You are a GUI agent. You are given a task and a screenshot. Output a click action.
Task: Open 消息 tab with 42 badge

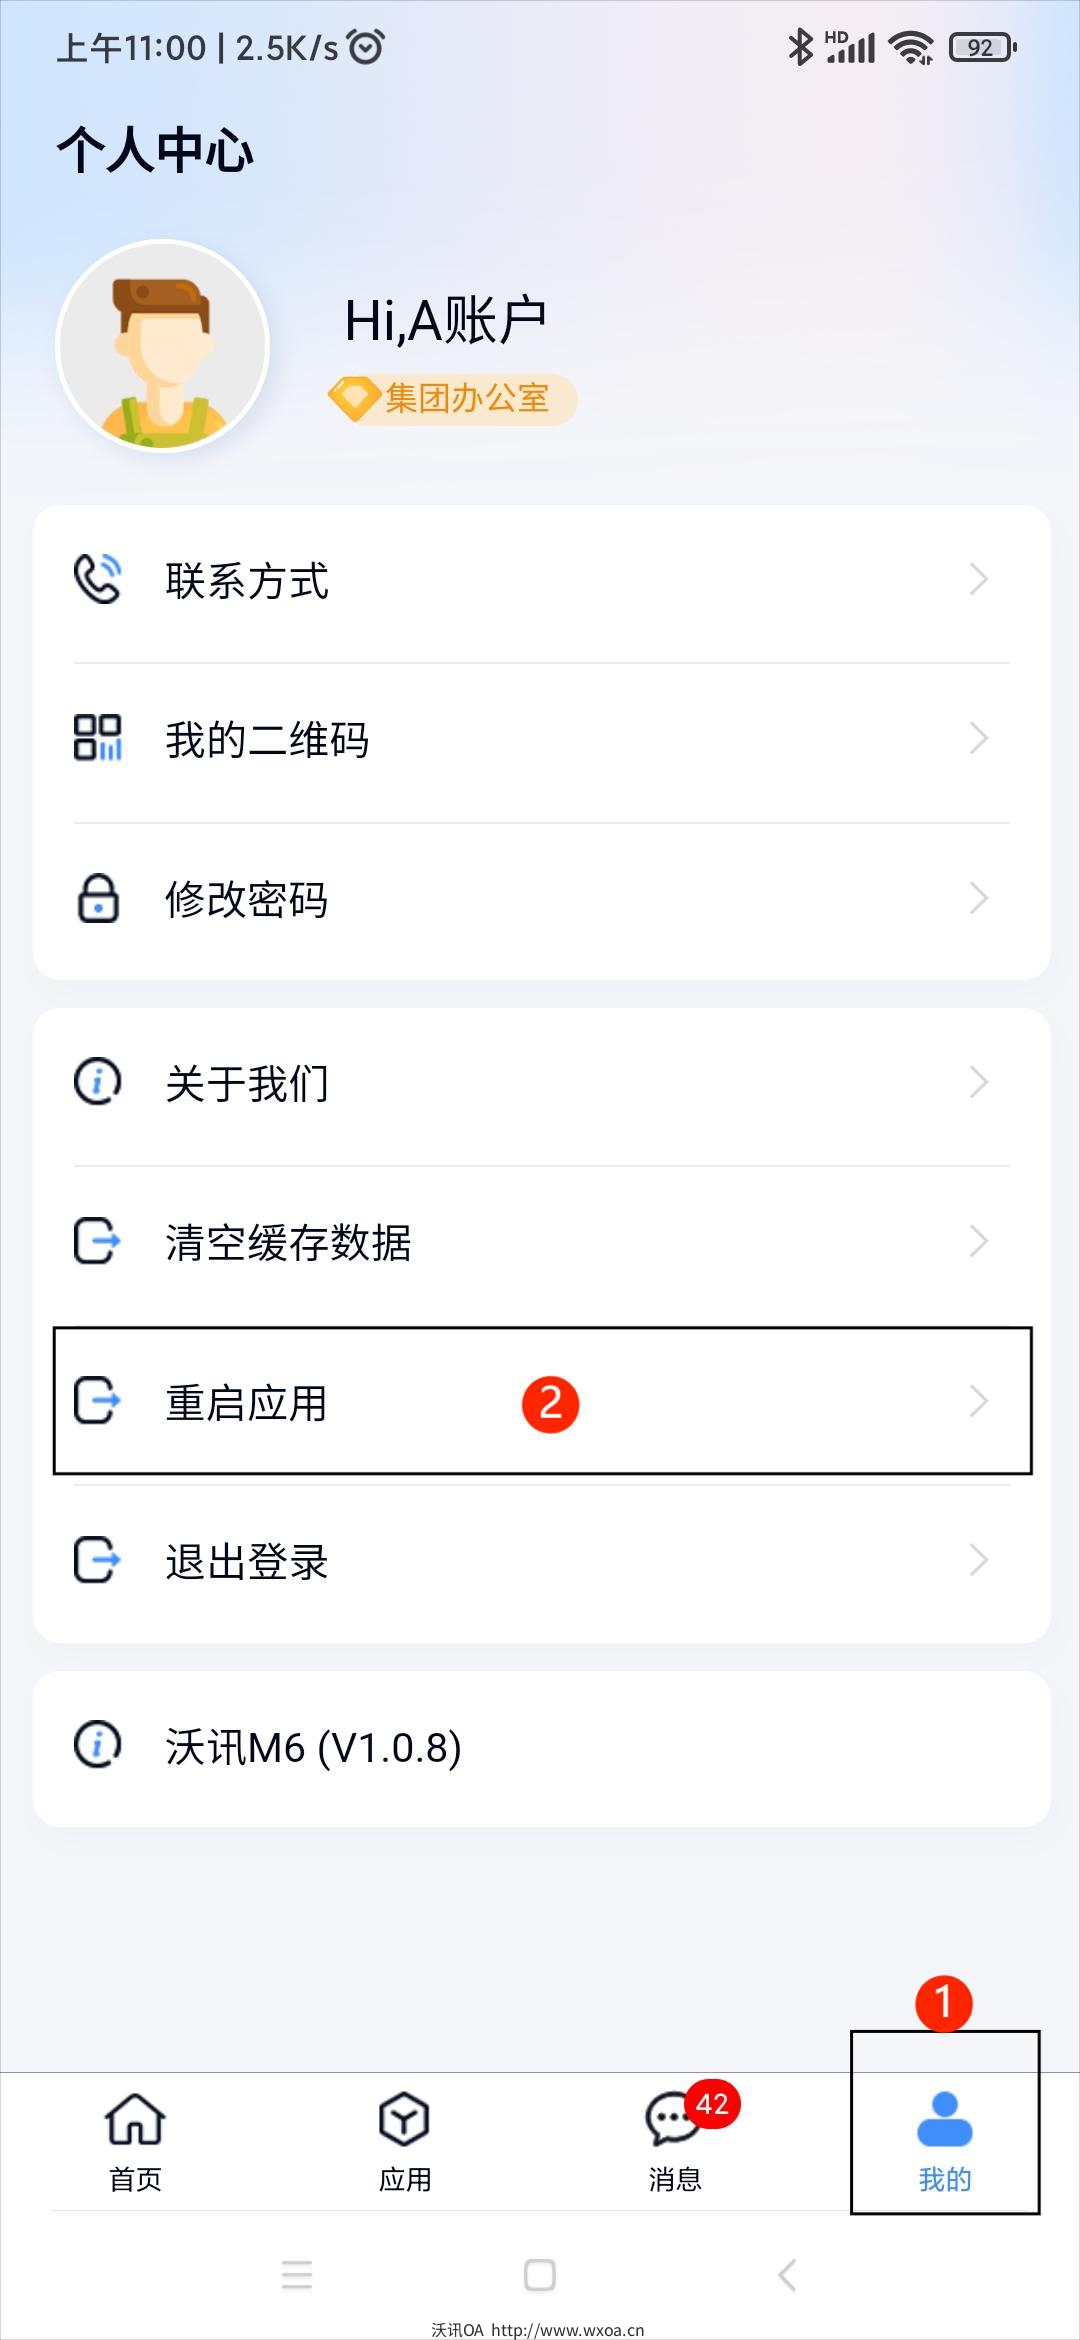click(x=675, y=2138)
